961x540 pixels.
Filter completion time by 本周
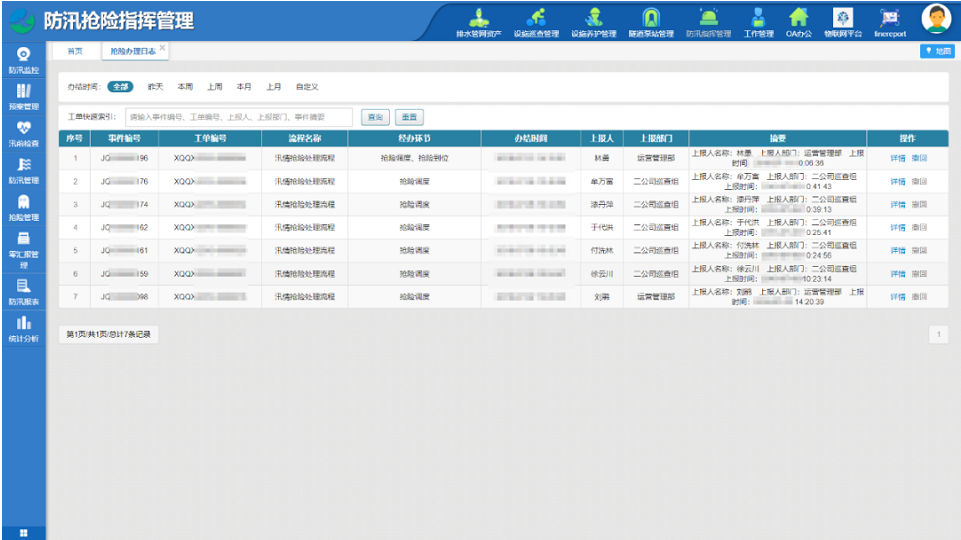point(185,86)
